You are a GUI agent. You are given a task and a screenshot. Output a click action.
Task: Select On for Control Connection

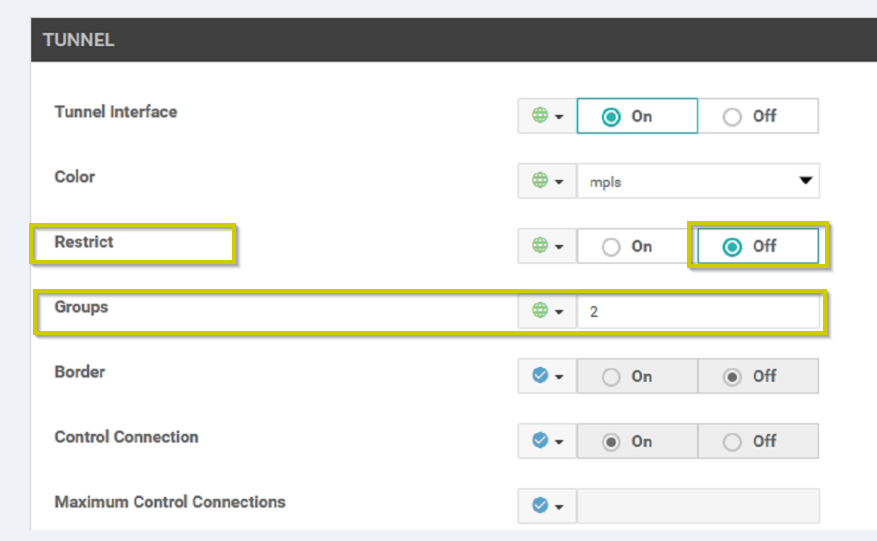pos(637,441)
